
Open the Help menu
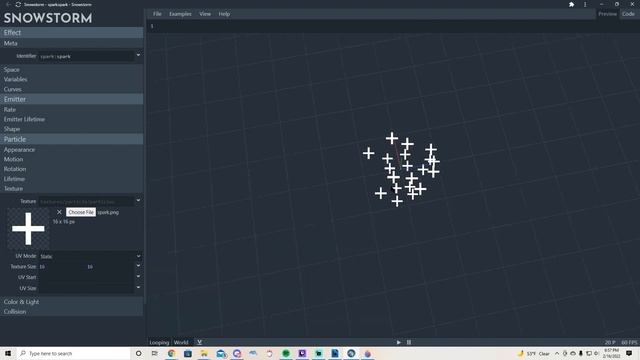tap(224, 14)
